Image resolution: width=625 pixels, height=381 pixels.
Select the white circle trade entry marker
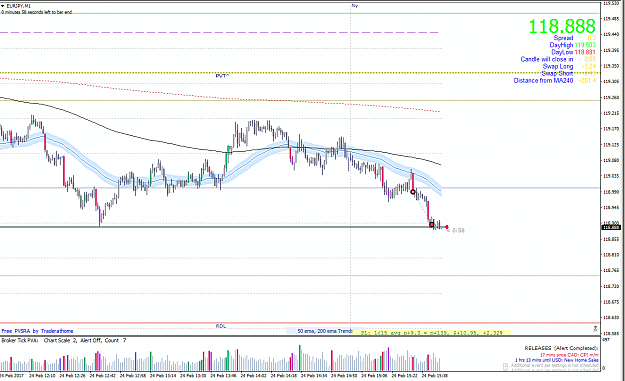[x=413, y=192]
